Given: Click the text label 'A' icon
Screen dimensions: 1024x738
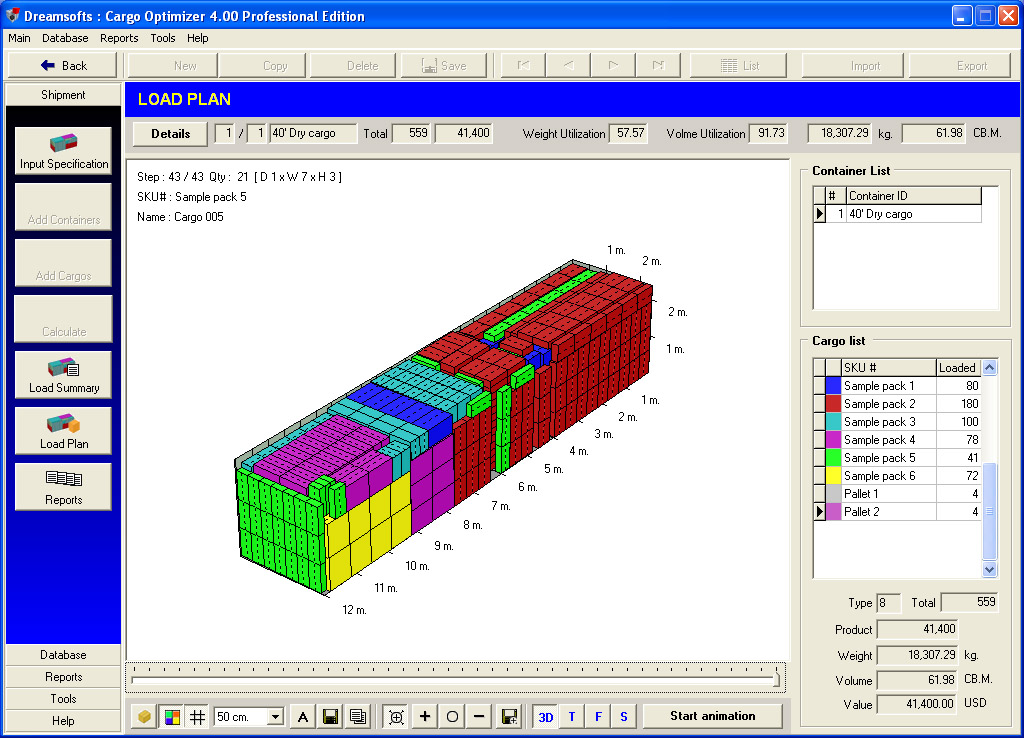Looking at the screenshot, I should pos(303,716).
